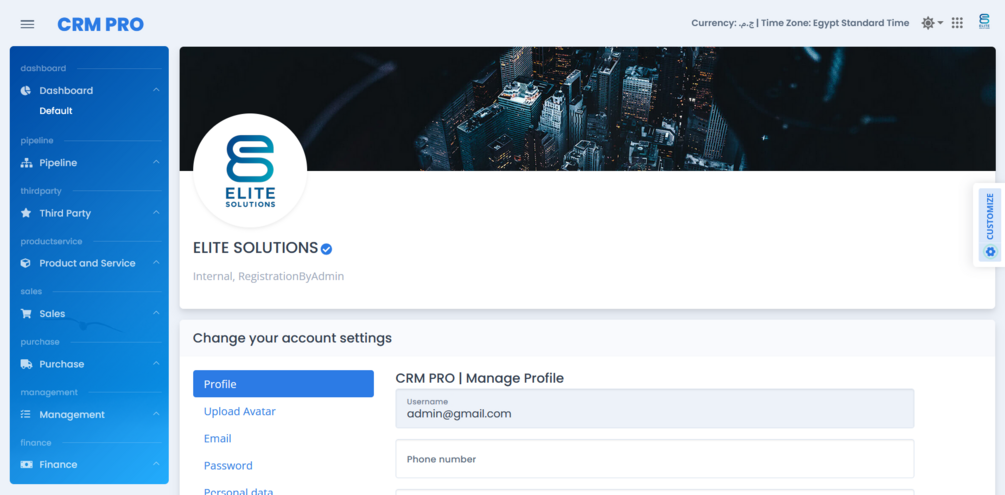The width and height of the screenshot is (1005, 495).
Task: Click the Product and Service box icon
Action: tap(26, 263)
